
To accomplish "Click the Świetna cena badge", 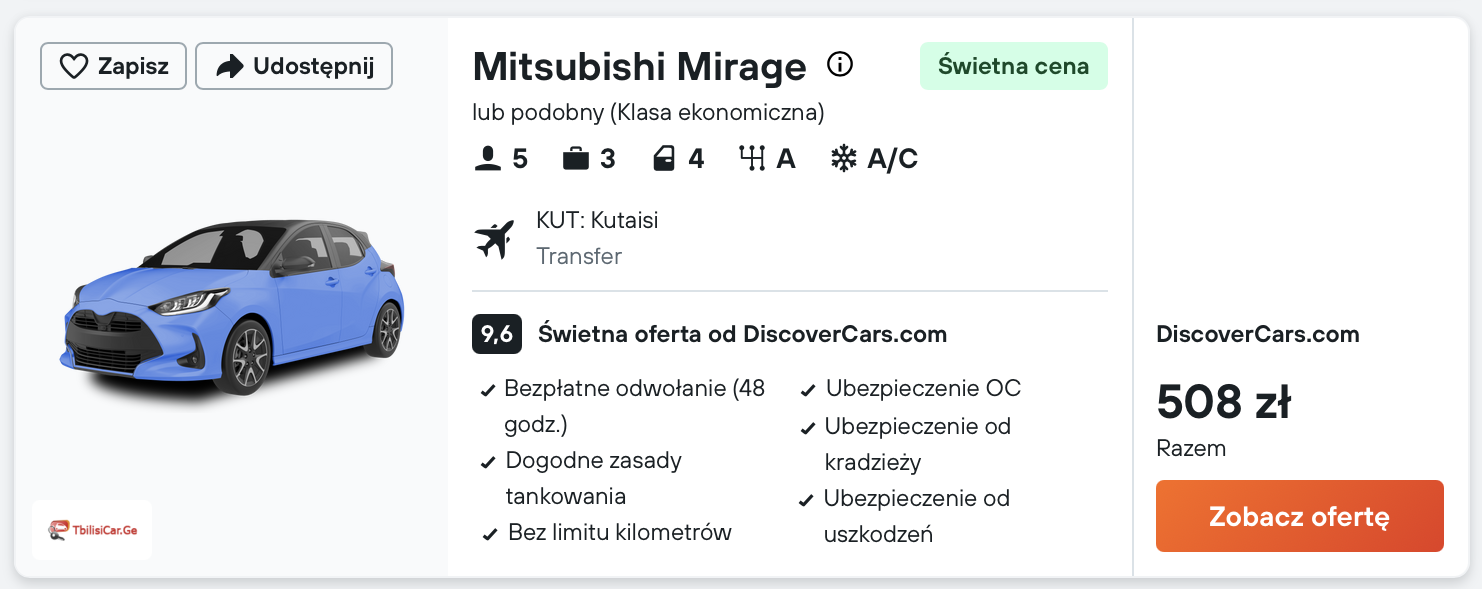I will coord(1013,66).
